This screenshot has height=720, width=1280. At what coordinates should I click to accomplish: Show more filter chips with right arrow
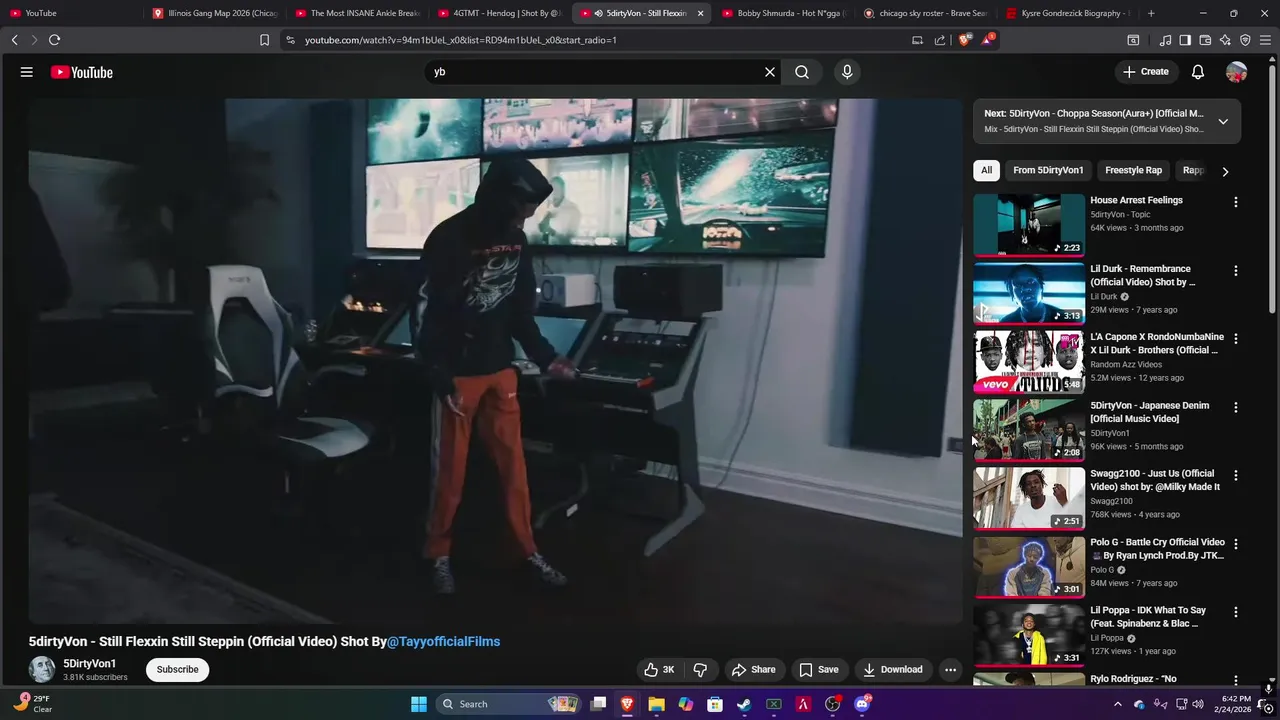pos(1225,171)
